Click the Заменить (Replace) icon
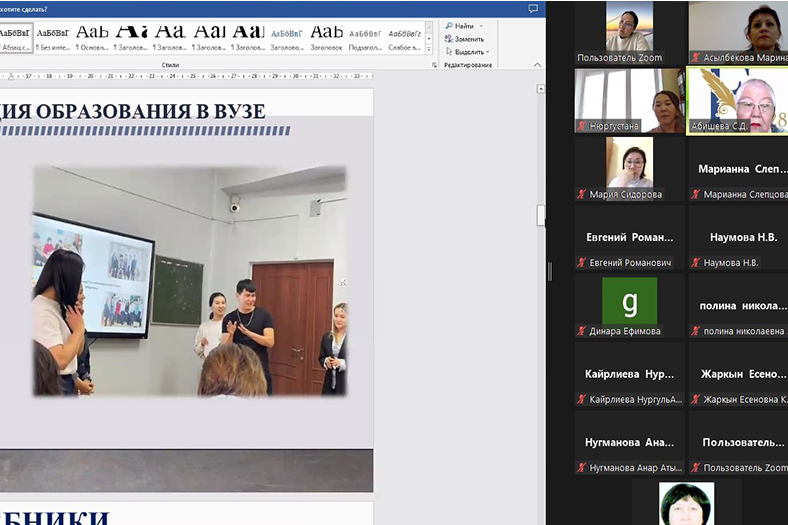Screen dimensions: 788x525 click(448, 39)
